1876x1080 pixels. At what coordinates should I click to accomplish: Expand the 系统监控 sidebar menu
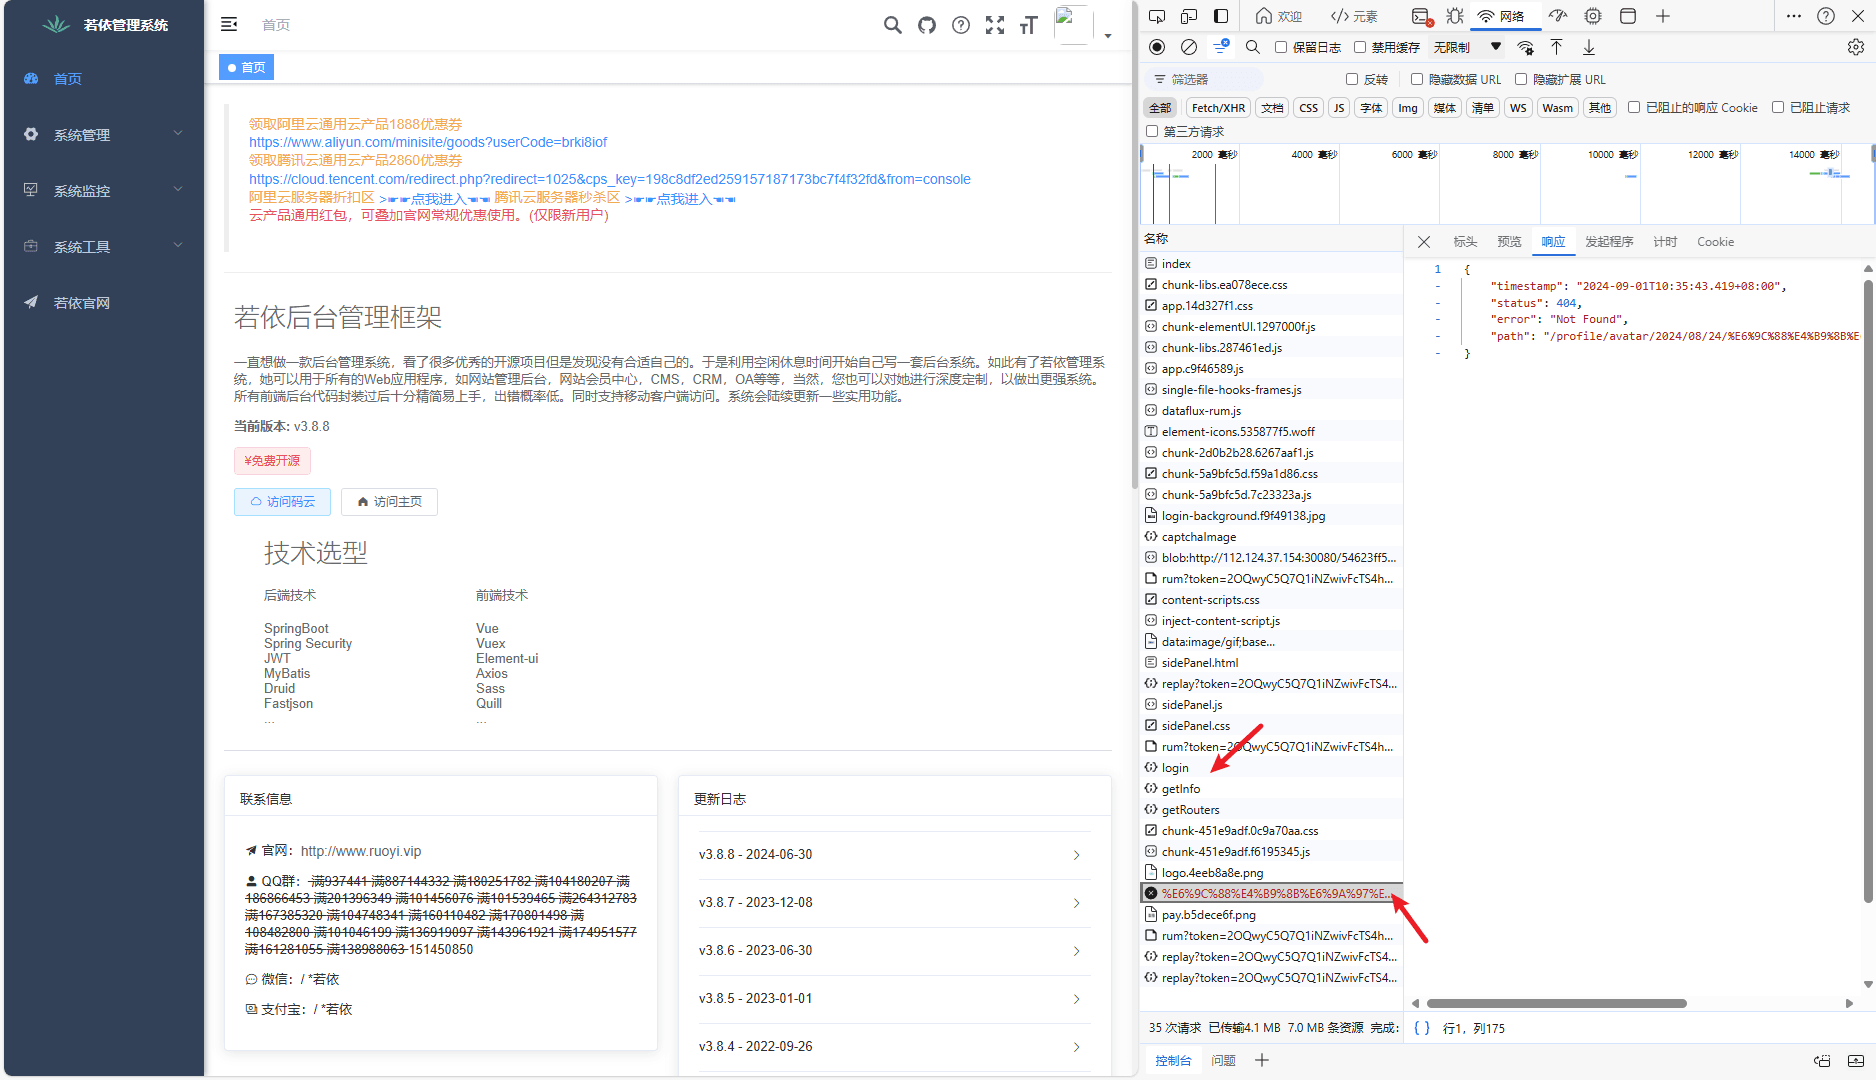tap(104, 190)
